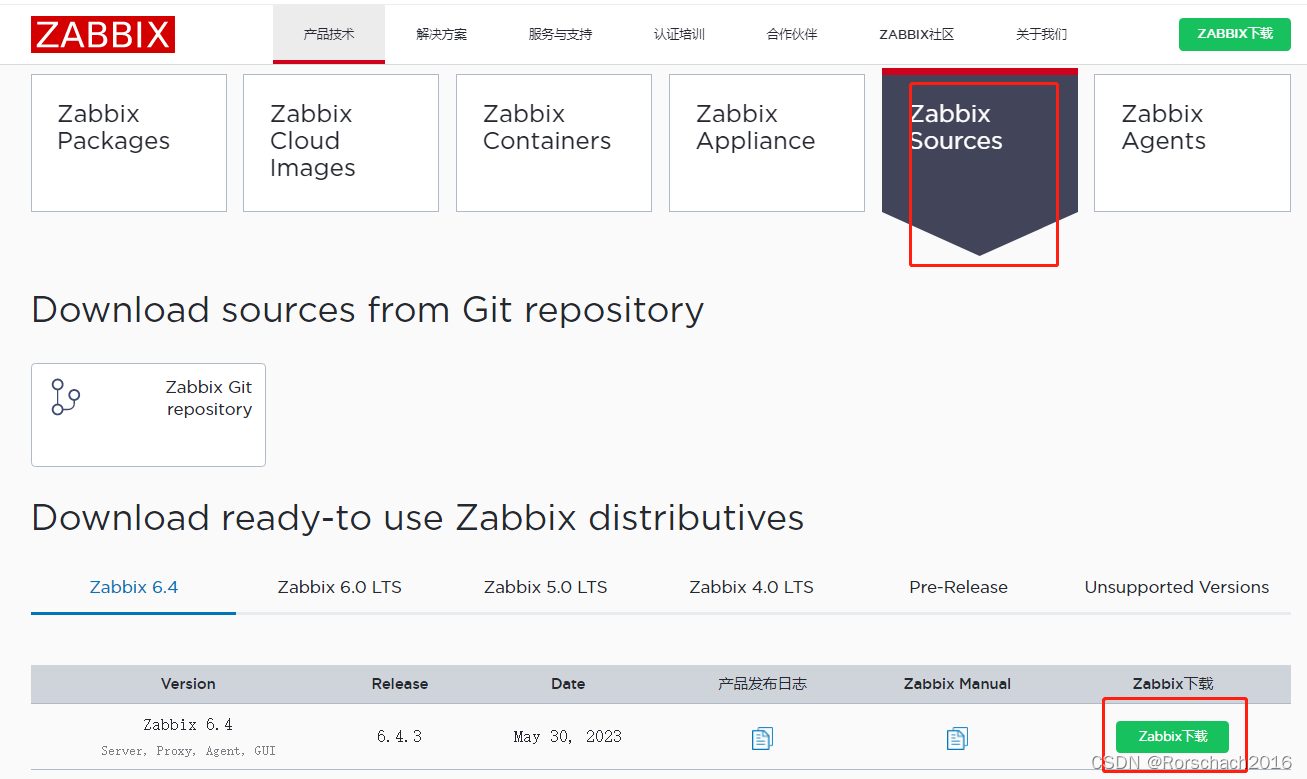
Task: Click the date May 30, 2023
Action: (568, 736)
